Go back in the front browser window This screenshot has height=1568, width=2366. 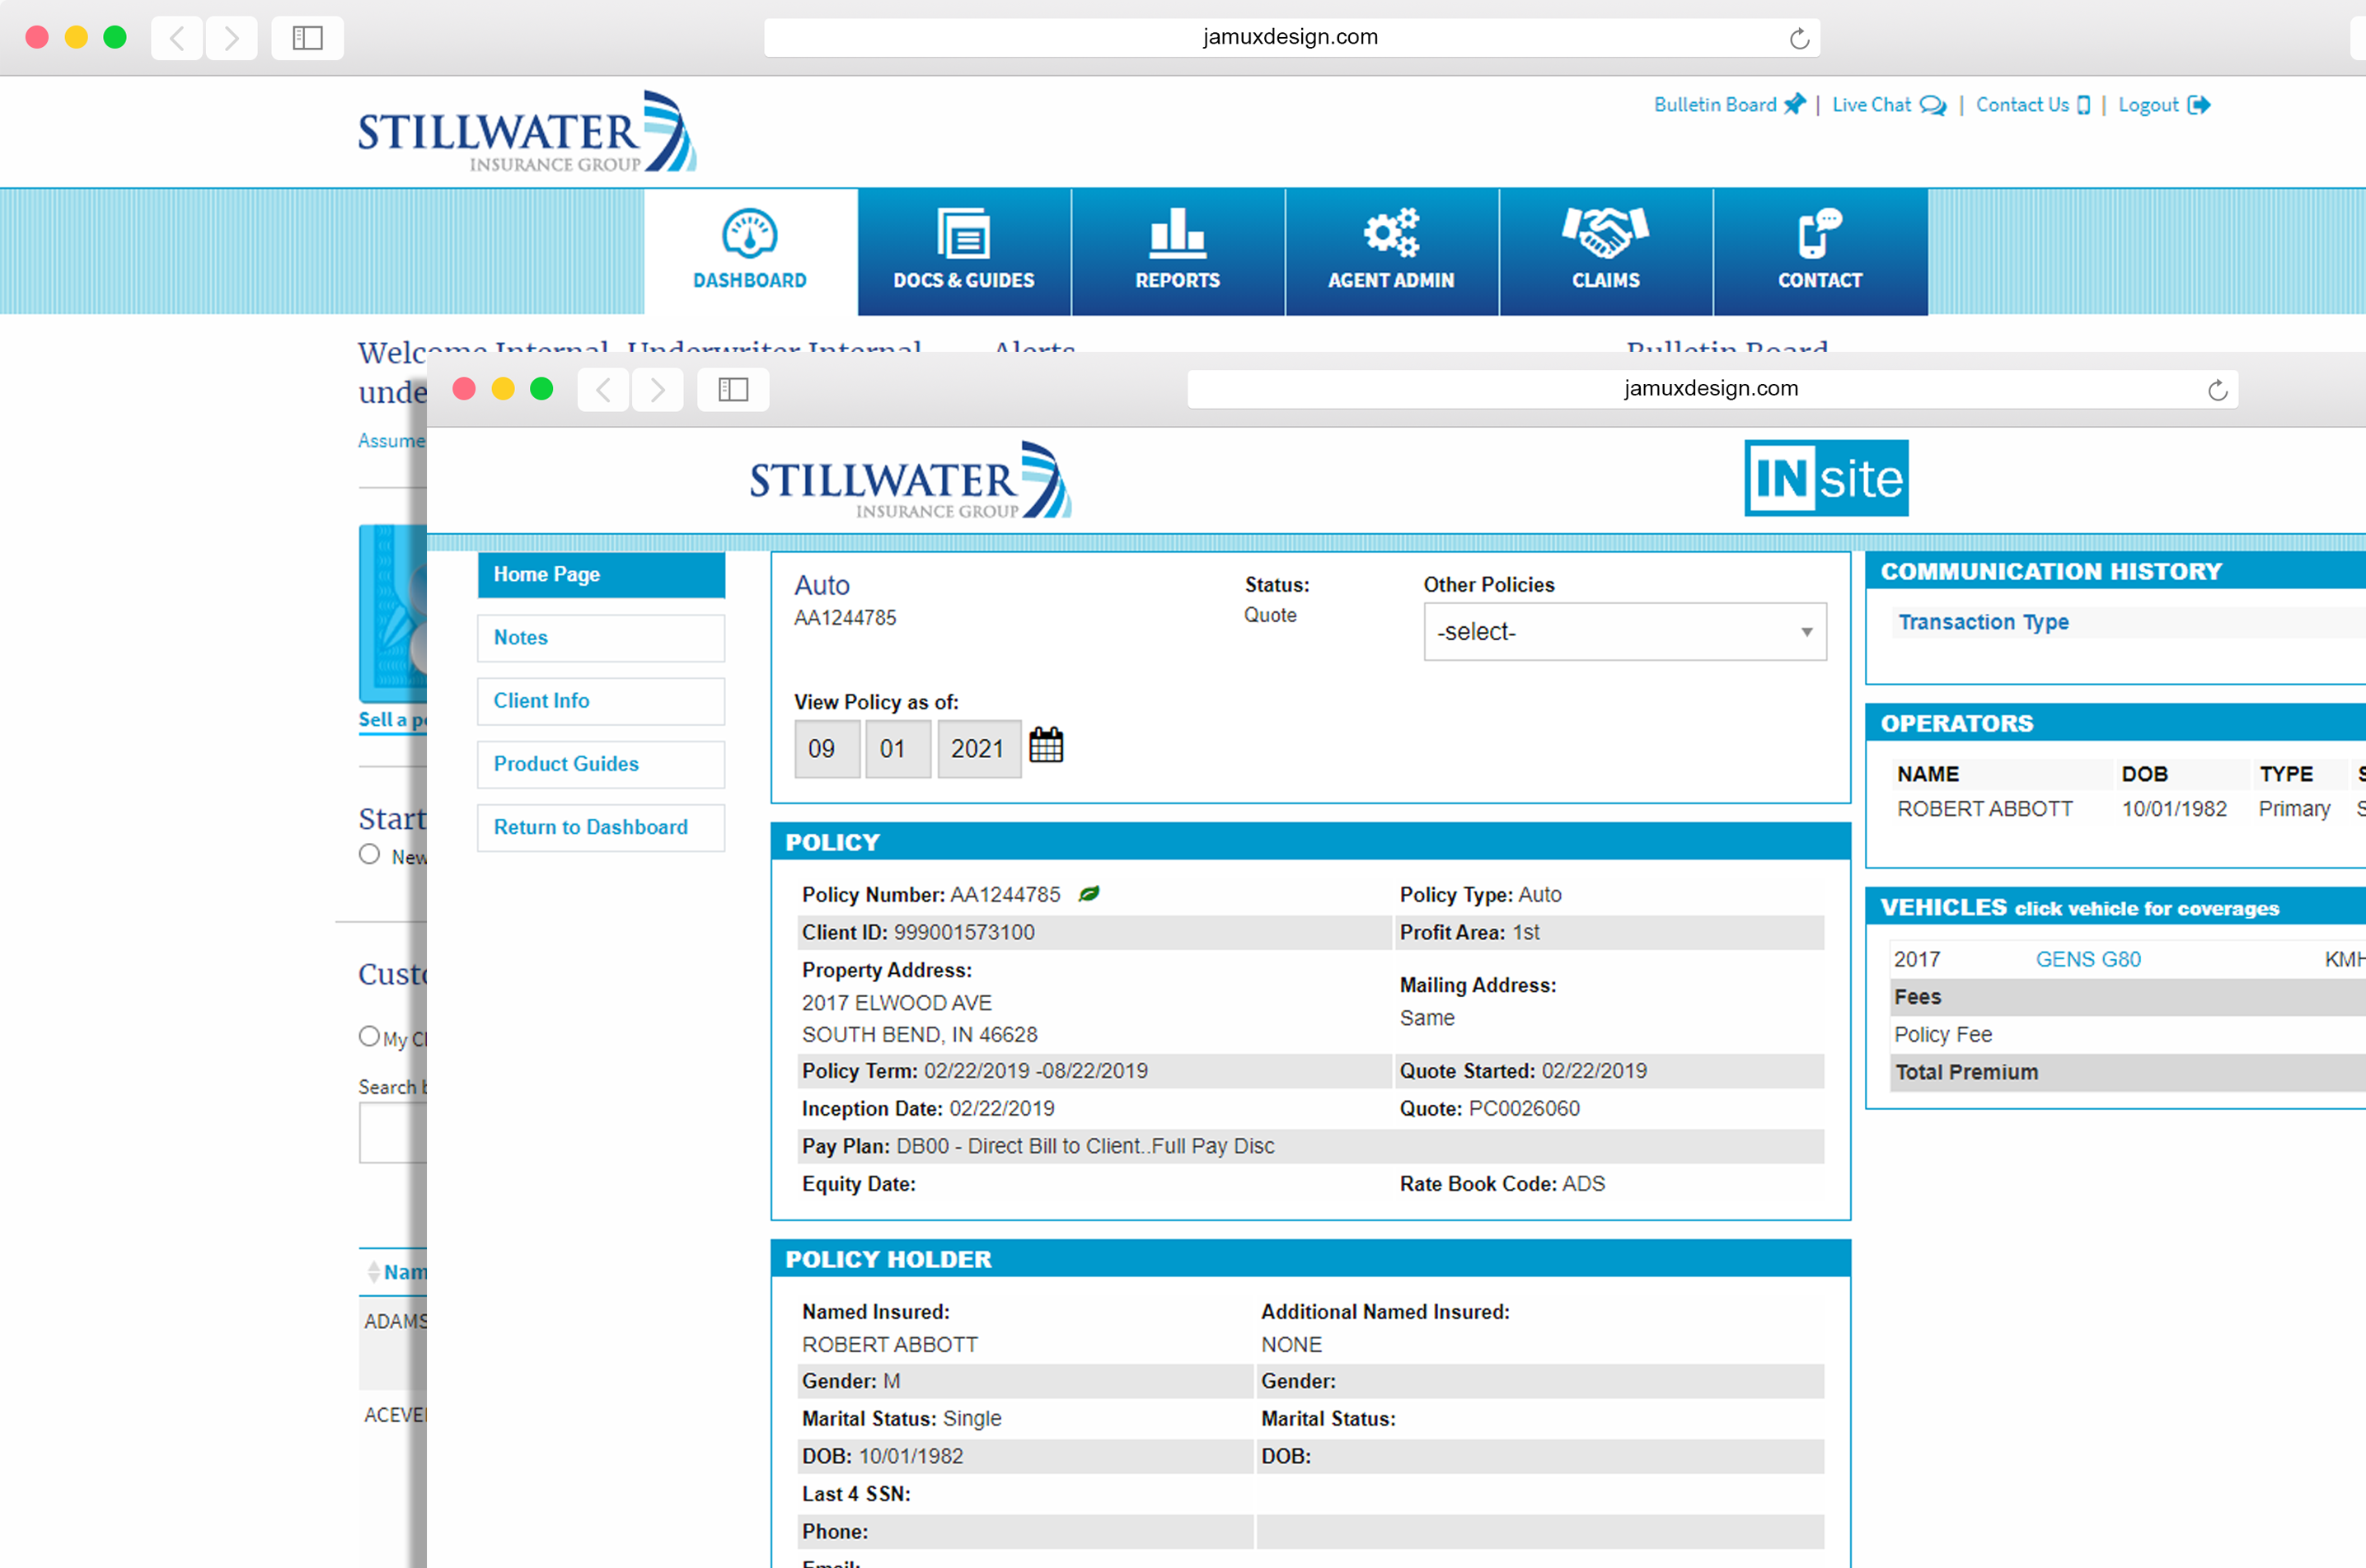click(603, 390)
